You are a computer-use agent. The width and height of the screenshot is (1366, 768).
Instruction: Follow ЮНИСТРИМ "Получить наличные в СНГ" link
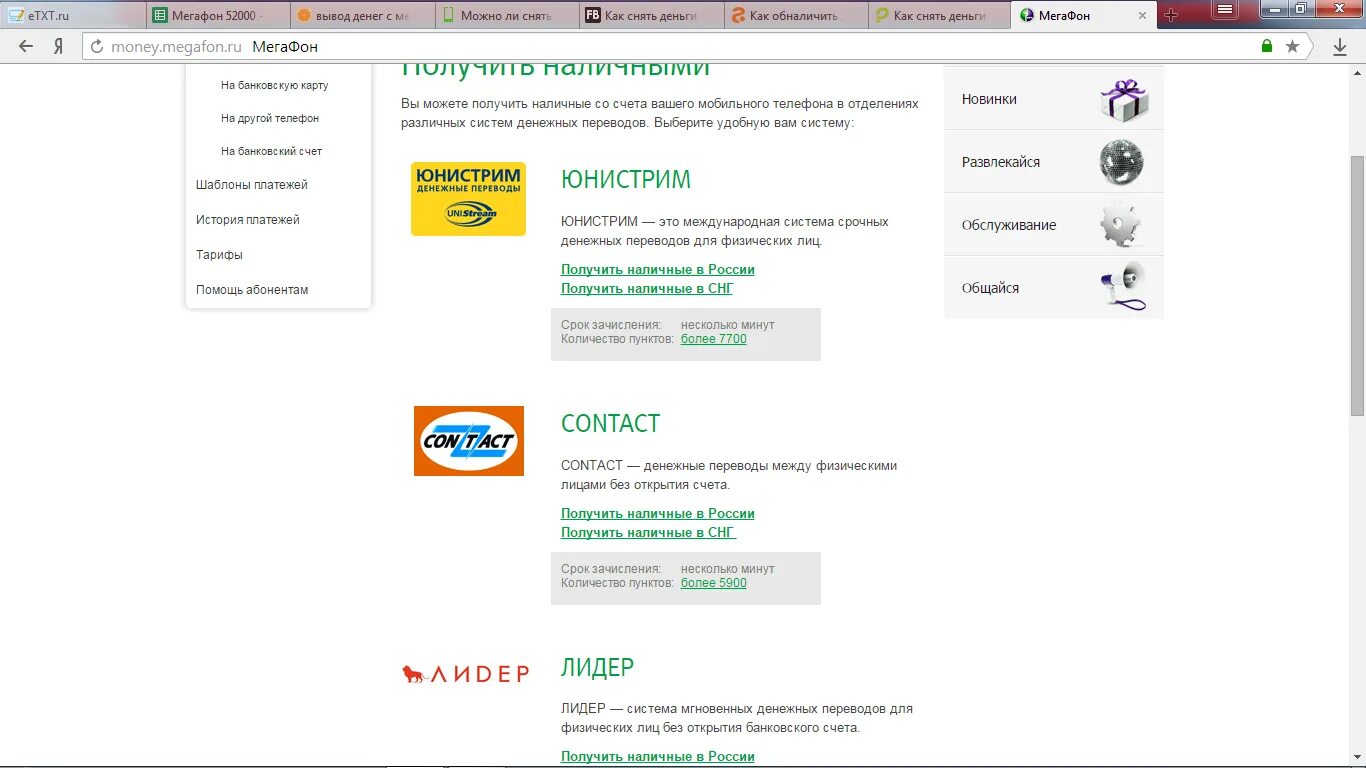click(647, 289)
